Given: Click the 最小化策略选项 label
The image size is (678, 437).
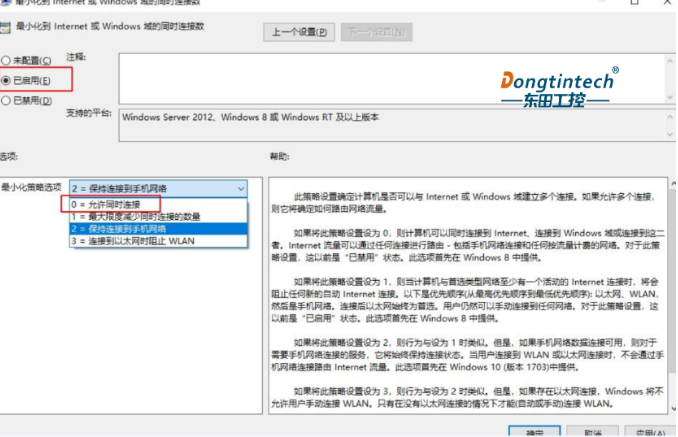Looking at the screenshot, I should (31, 187).
